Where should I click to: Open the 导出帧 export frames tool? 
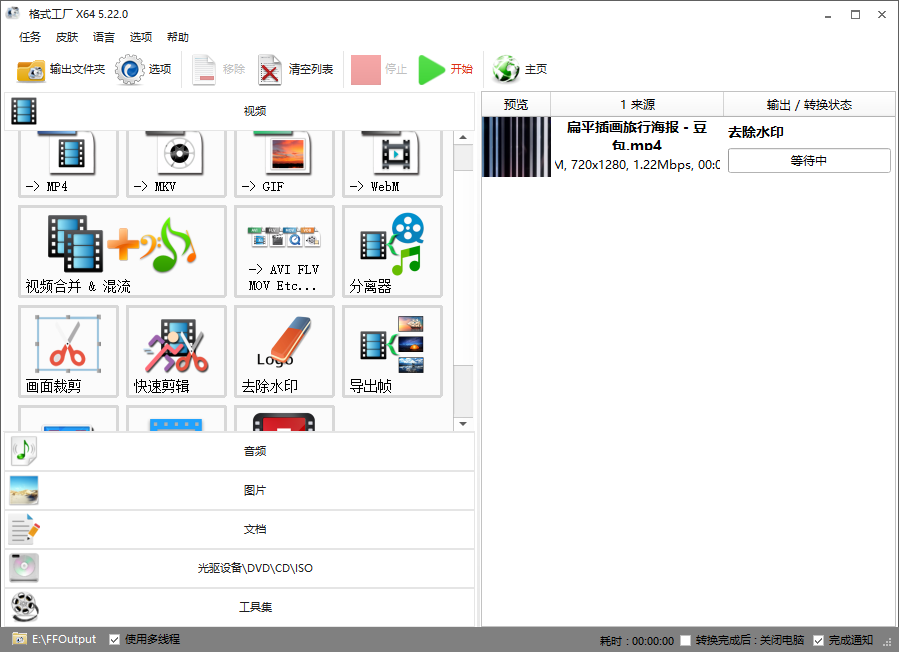[392, 351]
